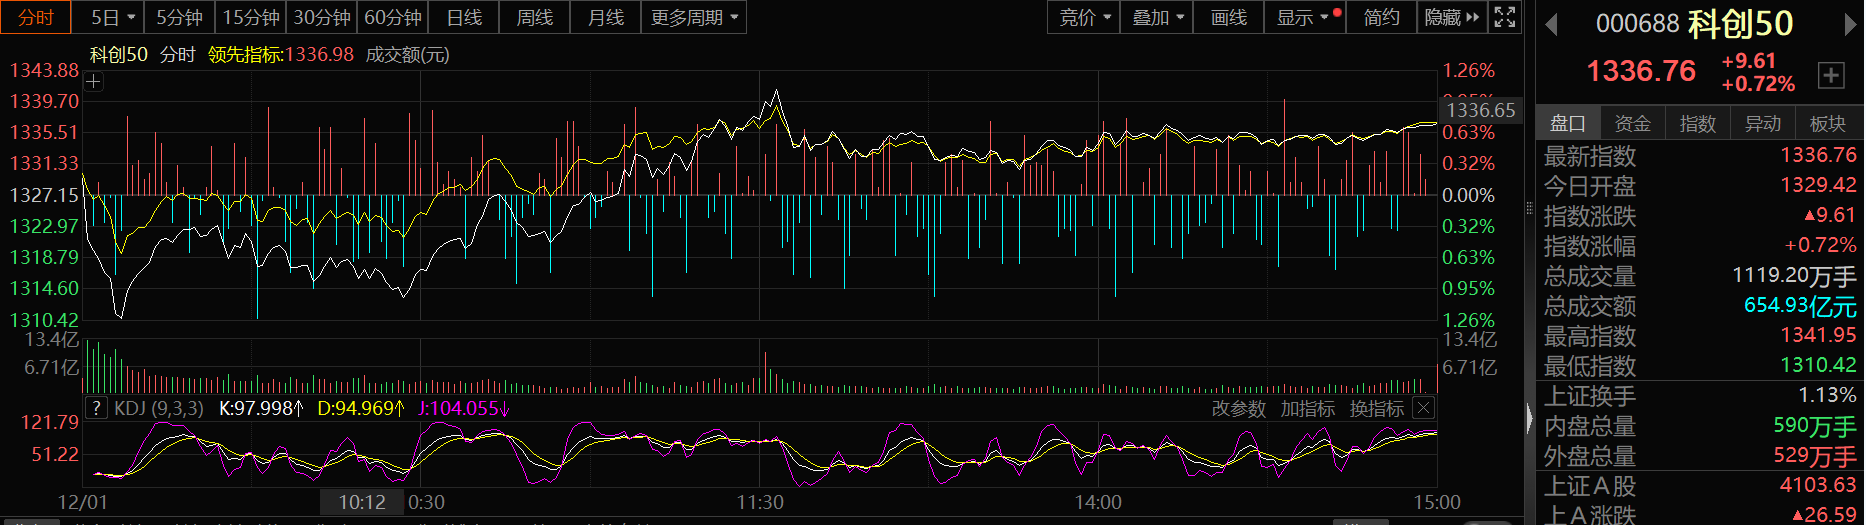
Task: Click the fullscreen expand icon
Action: pos(1504,17)
